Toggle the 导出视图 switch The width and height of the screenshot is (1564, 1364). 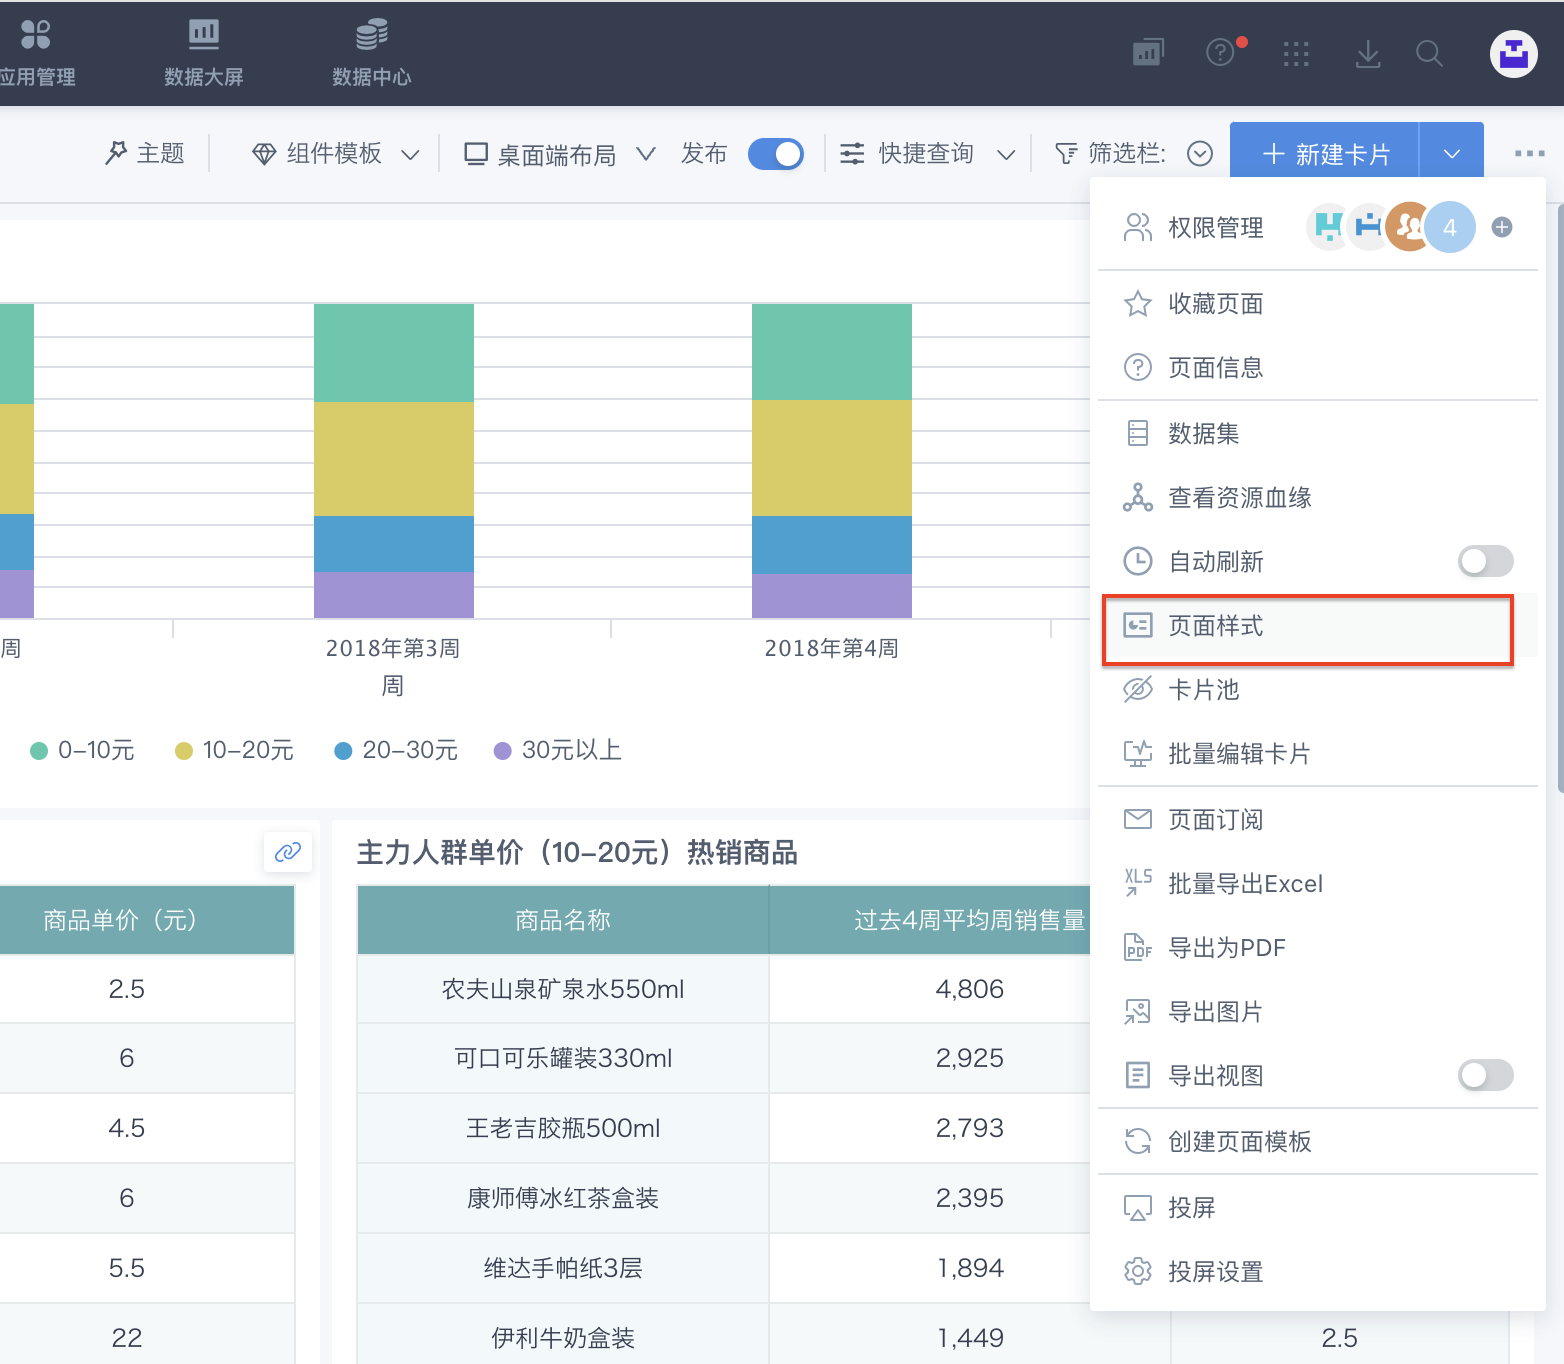(x=1486, y=1075)
